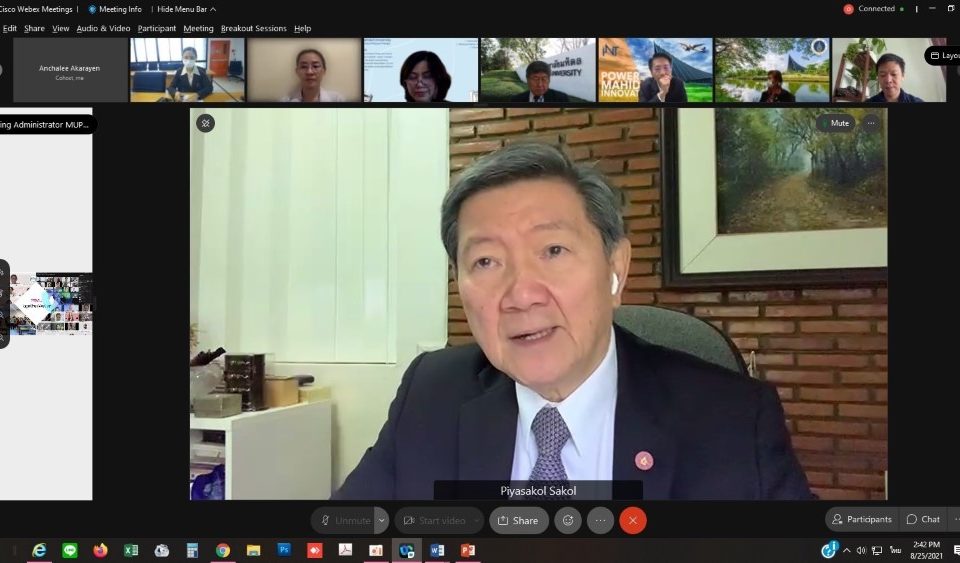
Task: Open the reactions smiley icon
Action: coord(568,520)
